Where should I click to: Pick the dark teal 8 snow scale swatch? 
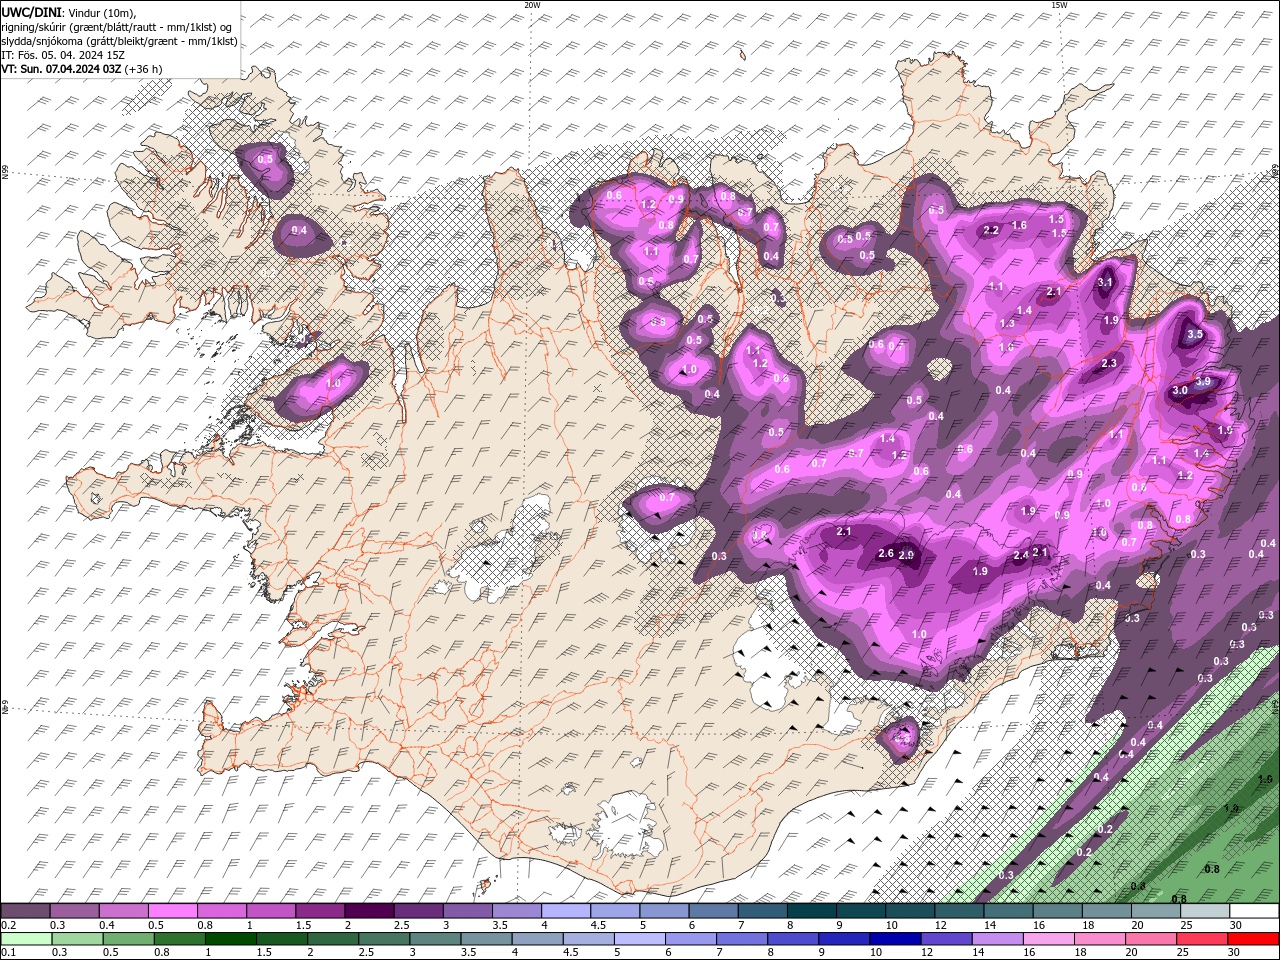(811, 911)
